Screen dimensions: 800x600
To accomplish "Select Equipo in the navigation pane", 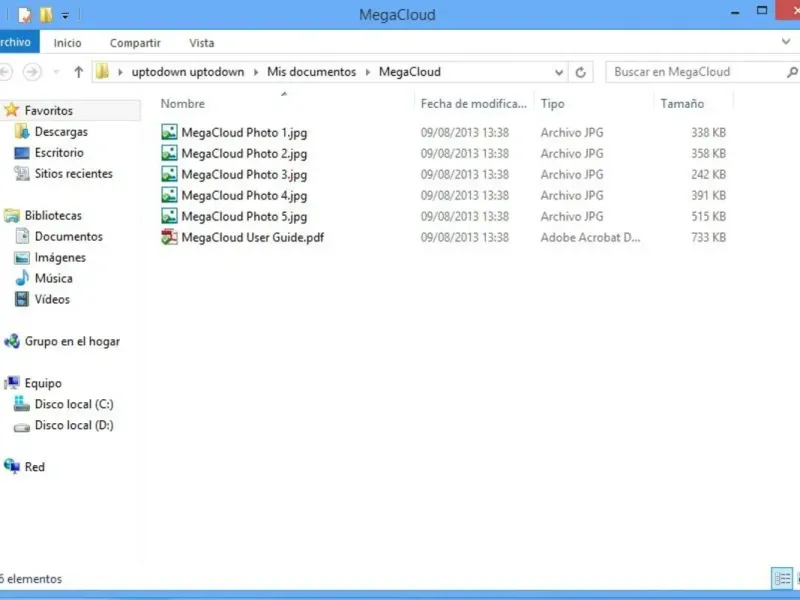I will click(x=43, y=383).
